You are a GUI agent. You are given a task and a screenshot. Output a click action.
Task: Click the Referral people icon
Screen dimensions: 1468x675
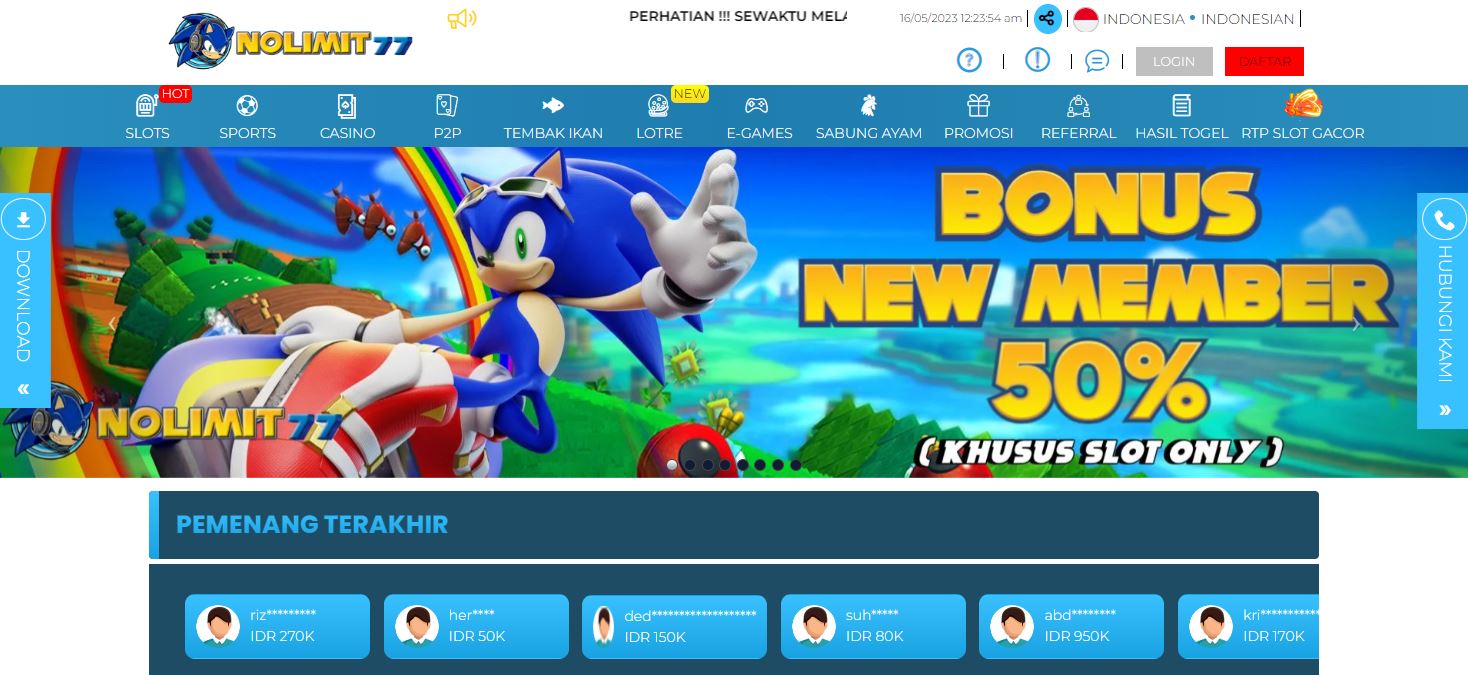(x=1078, y=105)
